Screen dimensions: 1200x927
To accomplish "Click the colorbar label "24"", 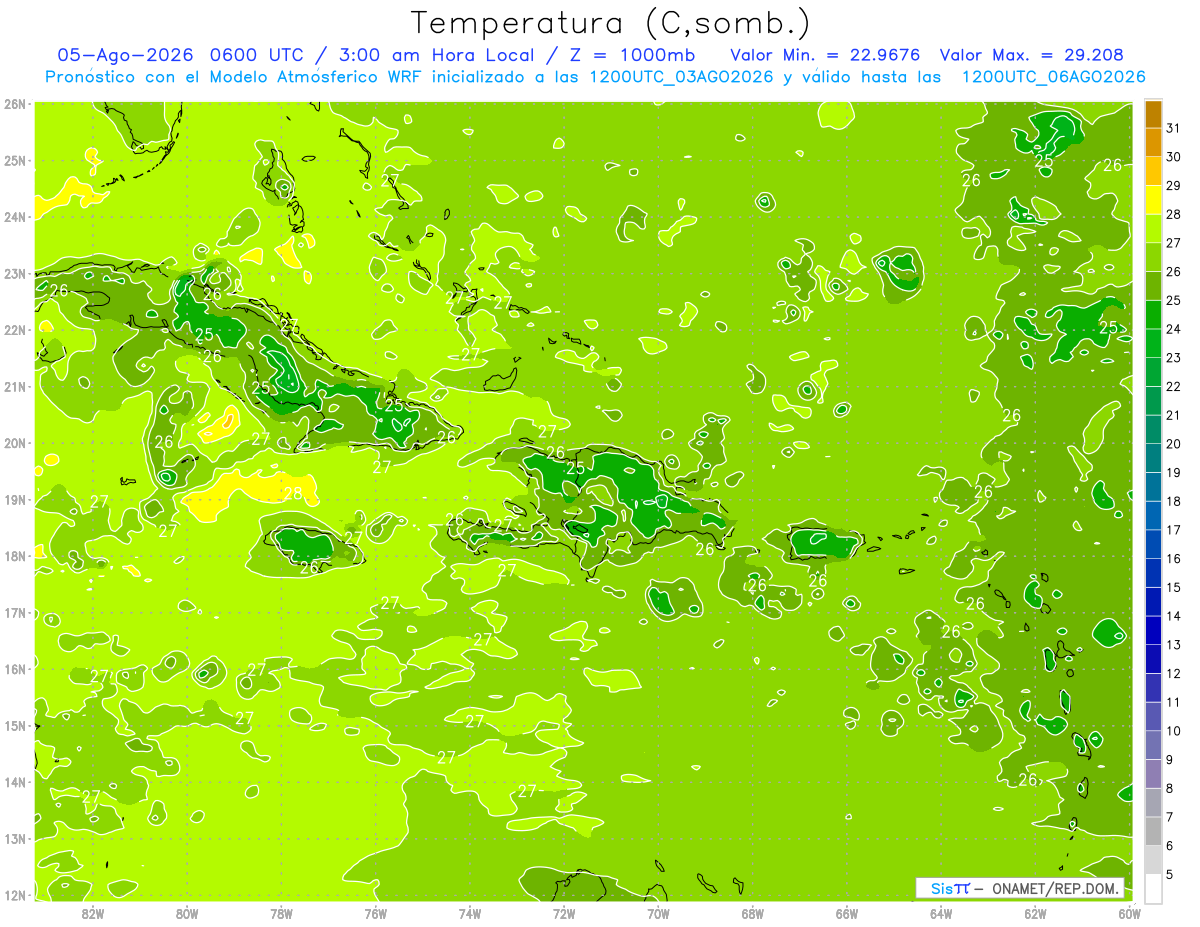I will [1174, 329].
